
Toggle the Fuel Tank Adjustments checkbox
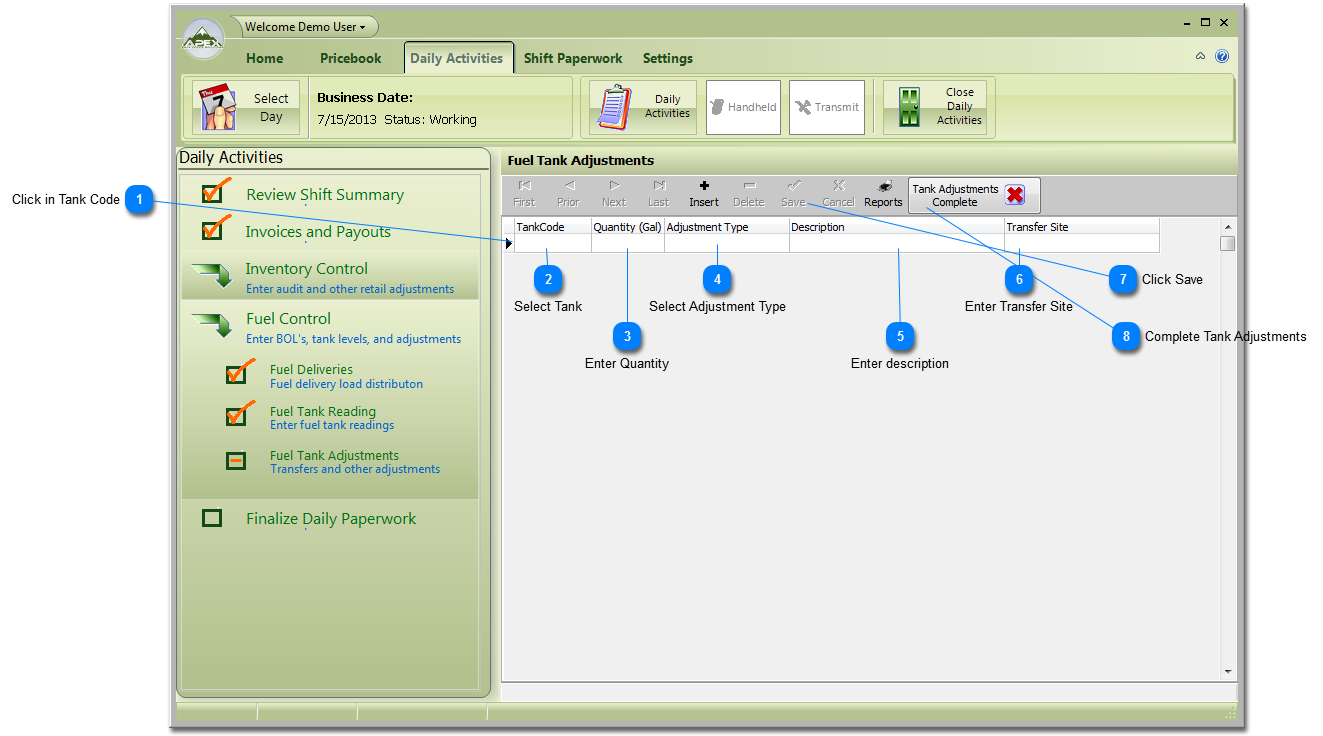pyautogui.click(x=236, y=461)
